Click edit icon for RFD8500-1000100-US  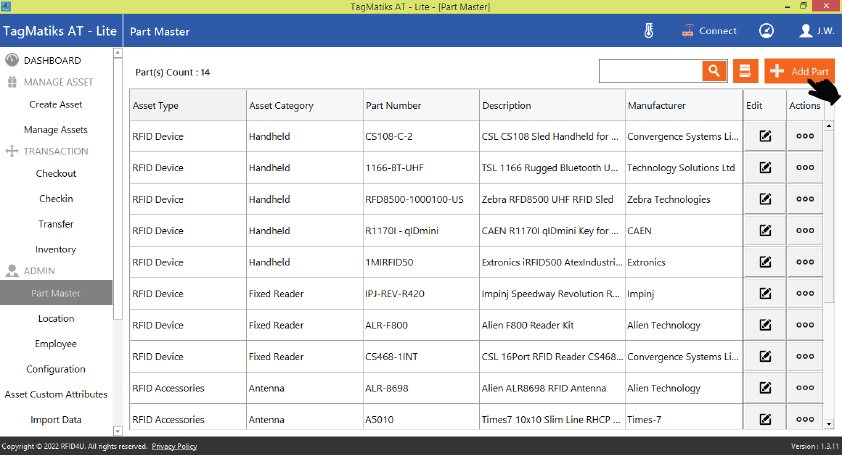[765, 199]
